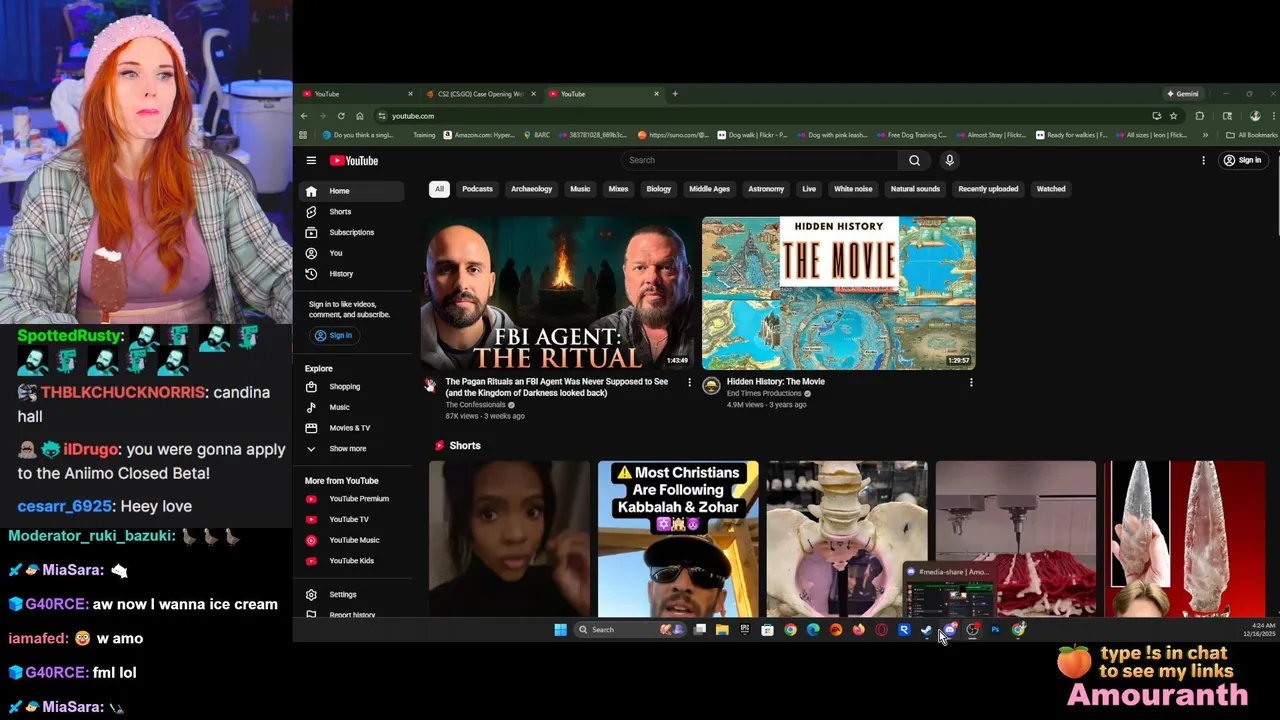Open Photoshop from the taskbar
Screen dimensions: 1280x720
(995, 630)
